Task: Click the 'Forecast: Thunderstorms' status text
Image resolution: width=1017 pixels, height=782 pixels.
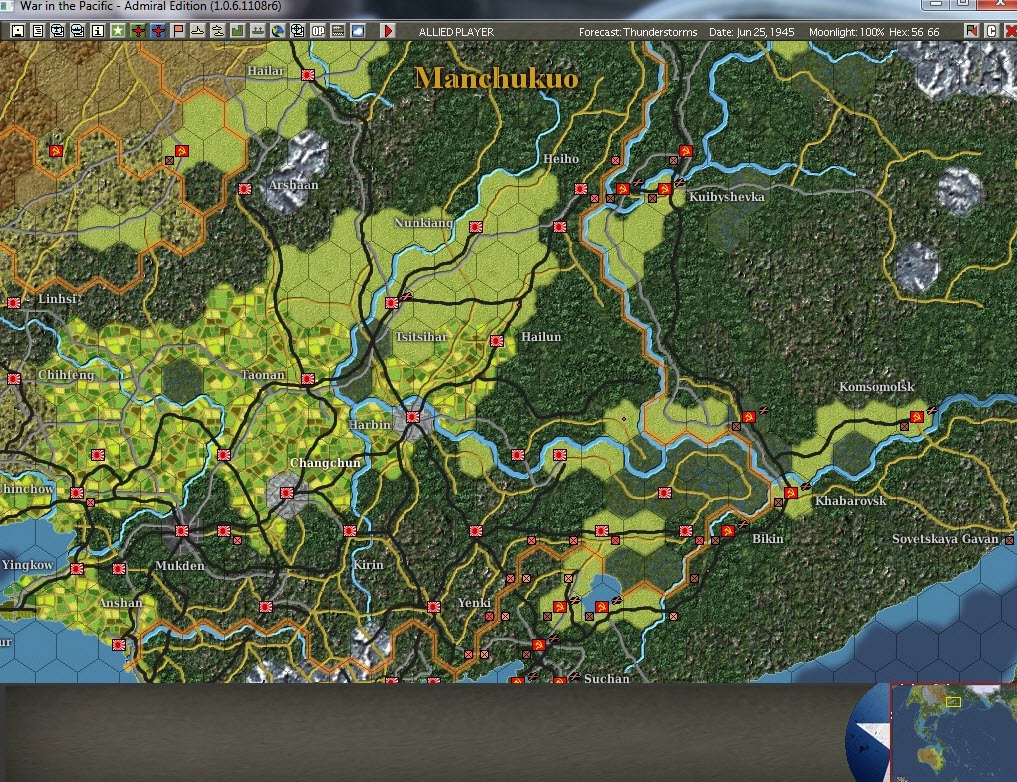Action: click(638, 32)
